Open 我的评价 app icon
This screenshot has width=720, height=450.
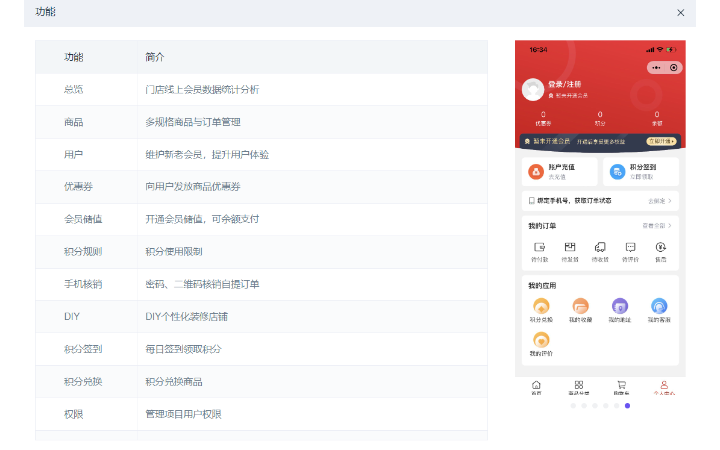point(541,340)
